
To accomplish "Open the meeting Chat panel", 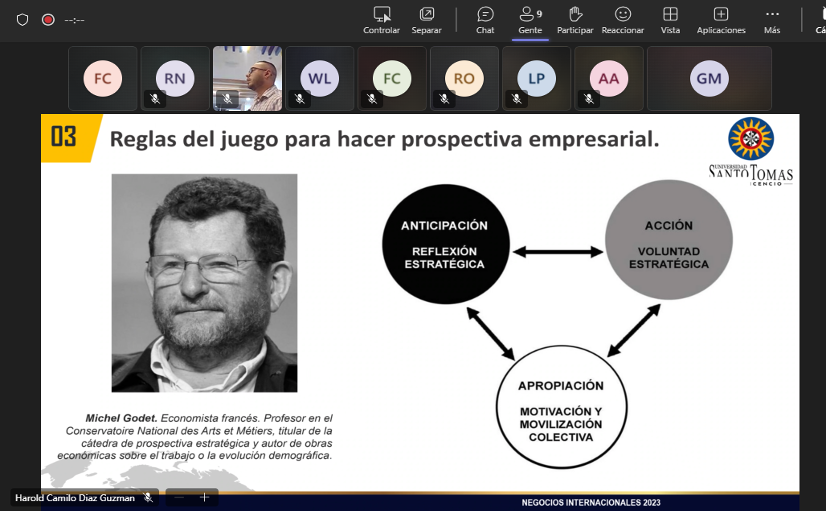I will (x=485, y=15).
